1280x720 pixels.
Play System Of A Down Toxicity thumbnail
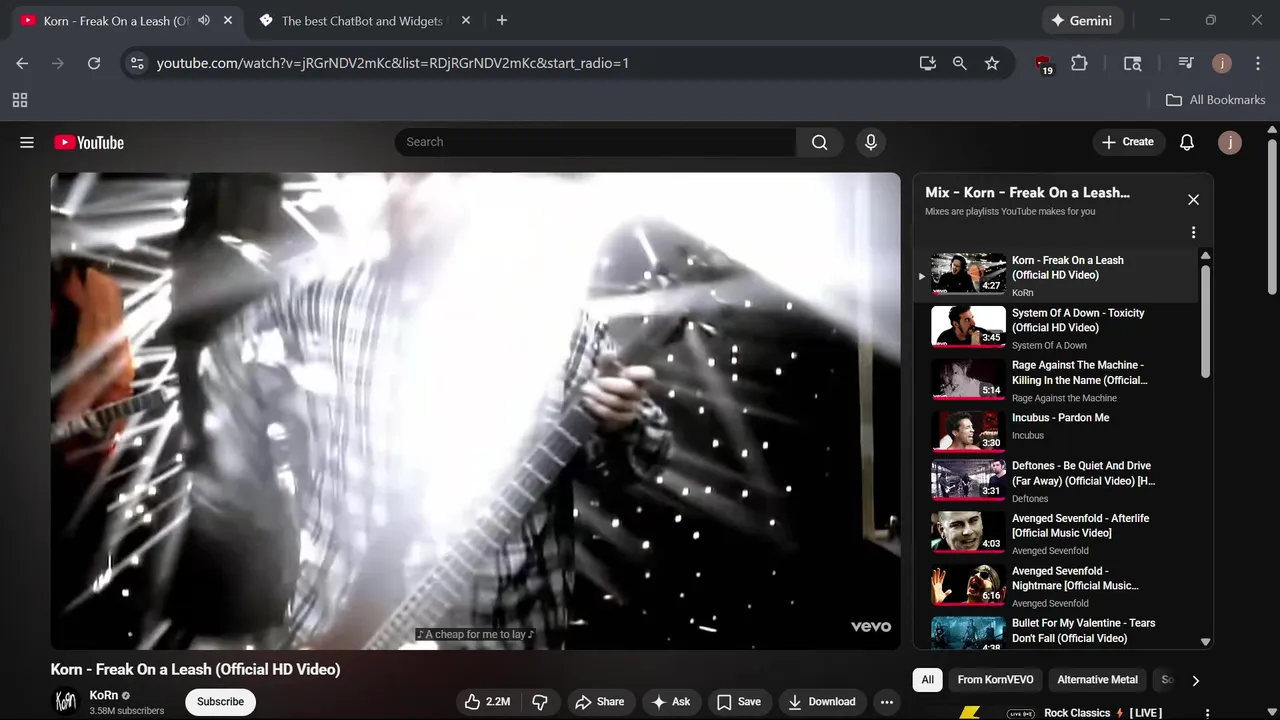click(x=968, y=326)
